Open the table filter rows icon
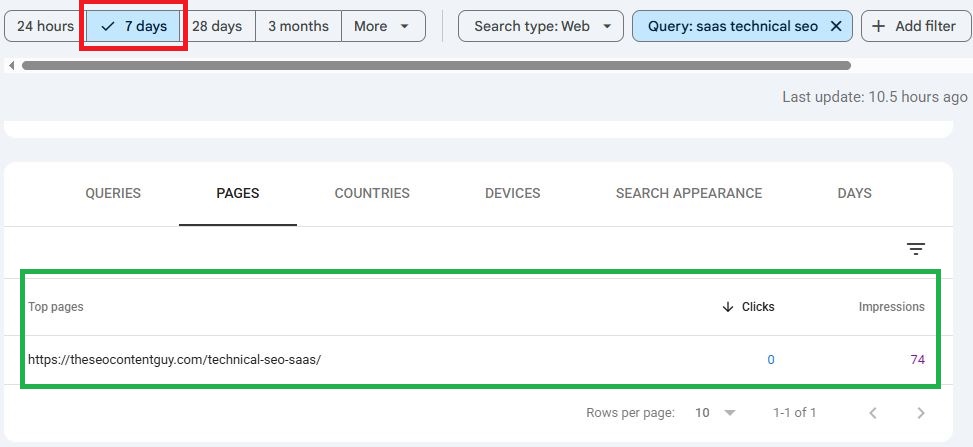The width and height of the screenshot is (973, 447). (915, 249)
